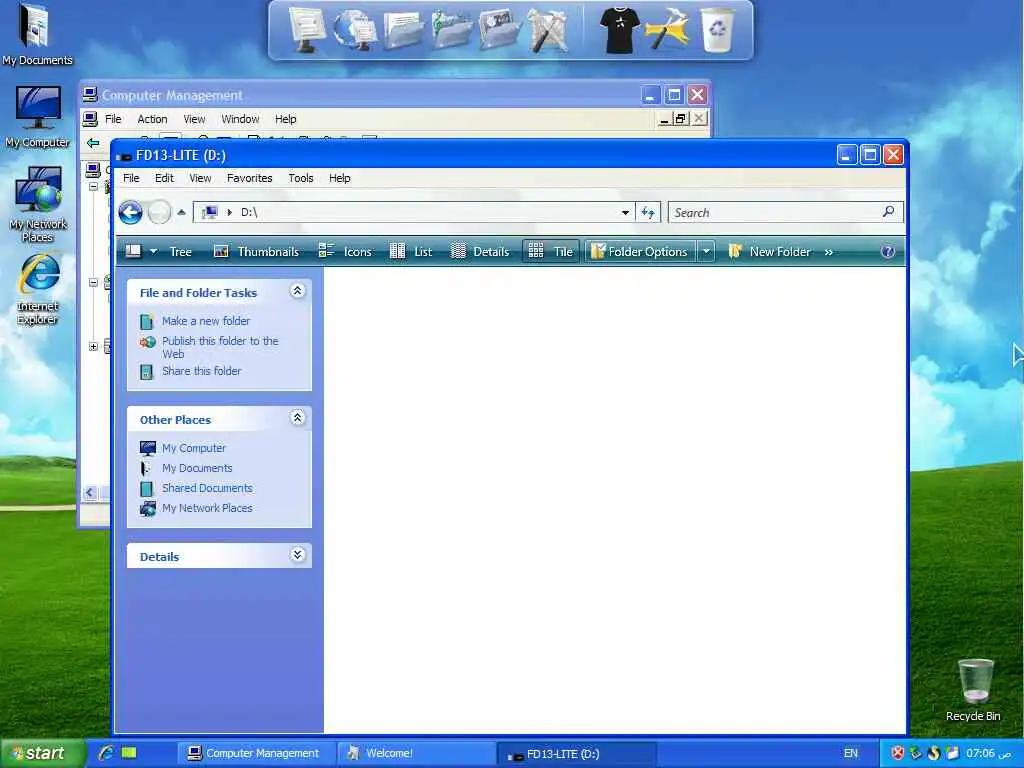Click Folder Options button
This screenshot has width=1024, height=768.
640,251
